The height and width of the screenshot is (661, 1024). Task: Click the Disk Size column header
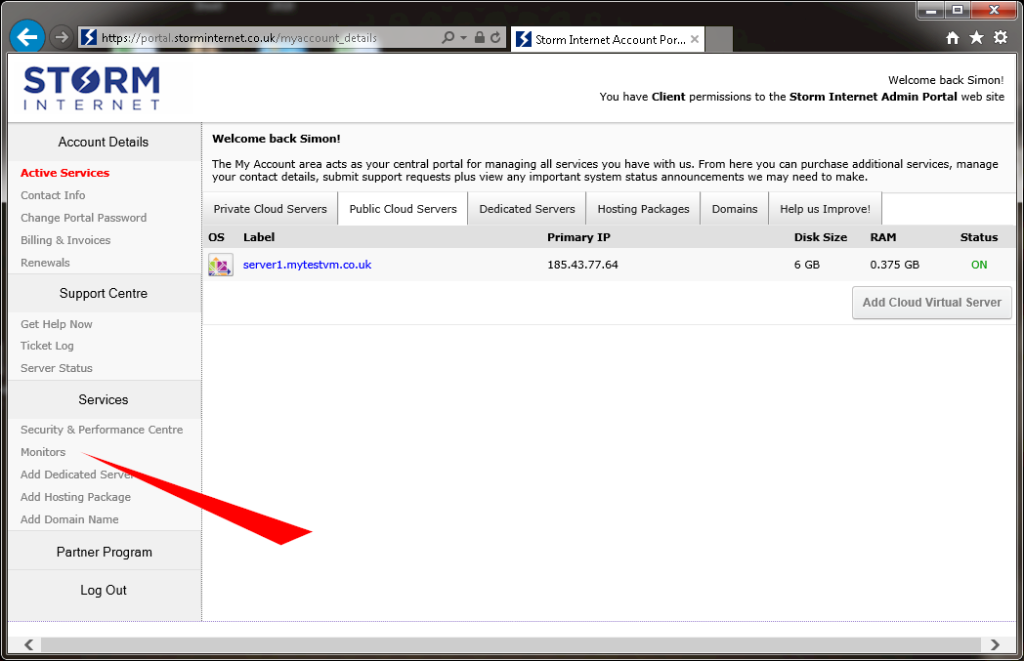(820, 237)
